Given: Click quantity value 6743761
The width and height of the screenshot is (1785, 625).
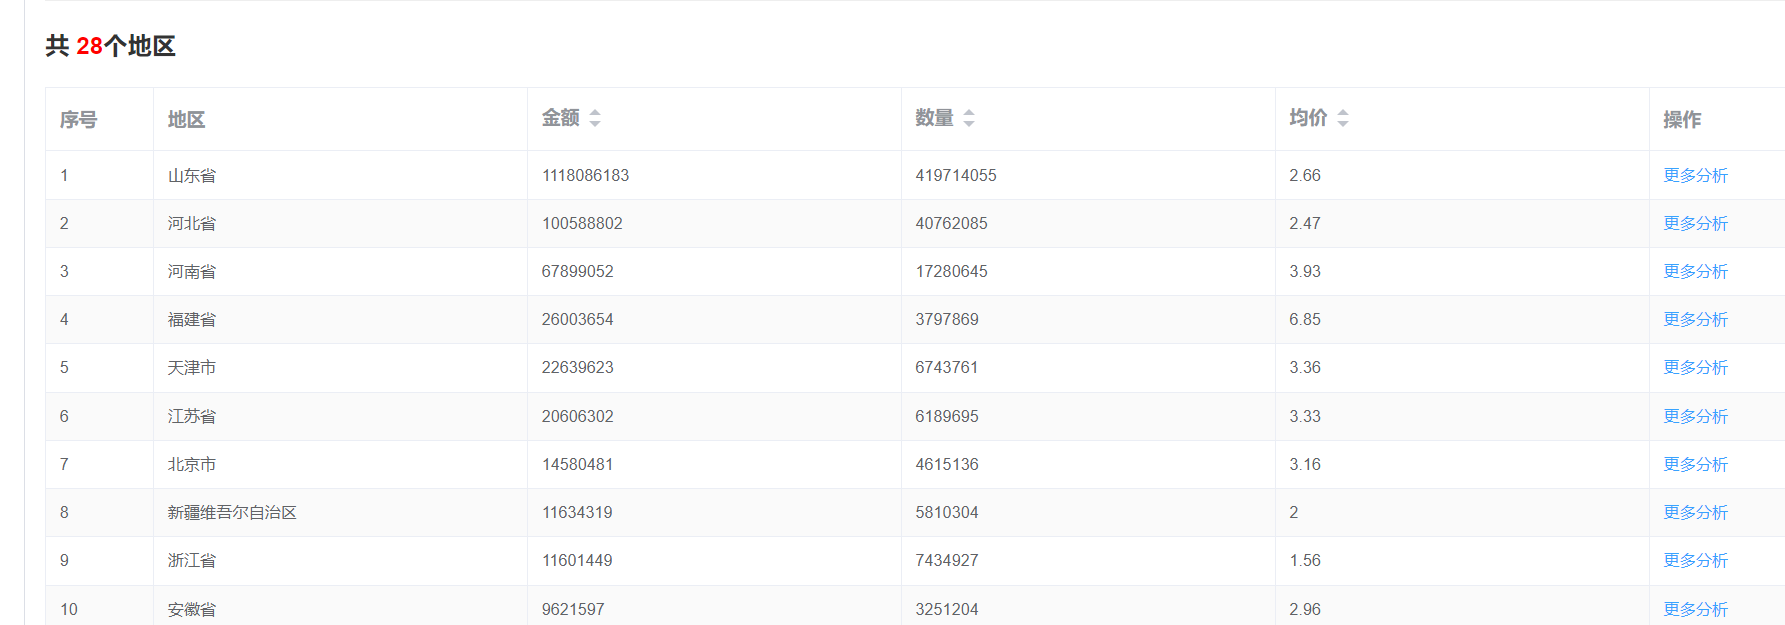Looking at the screenshot, I should [x=947, y=367].
